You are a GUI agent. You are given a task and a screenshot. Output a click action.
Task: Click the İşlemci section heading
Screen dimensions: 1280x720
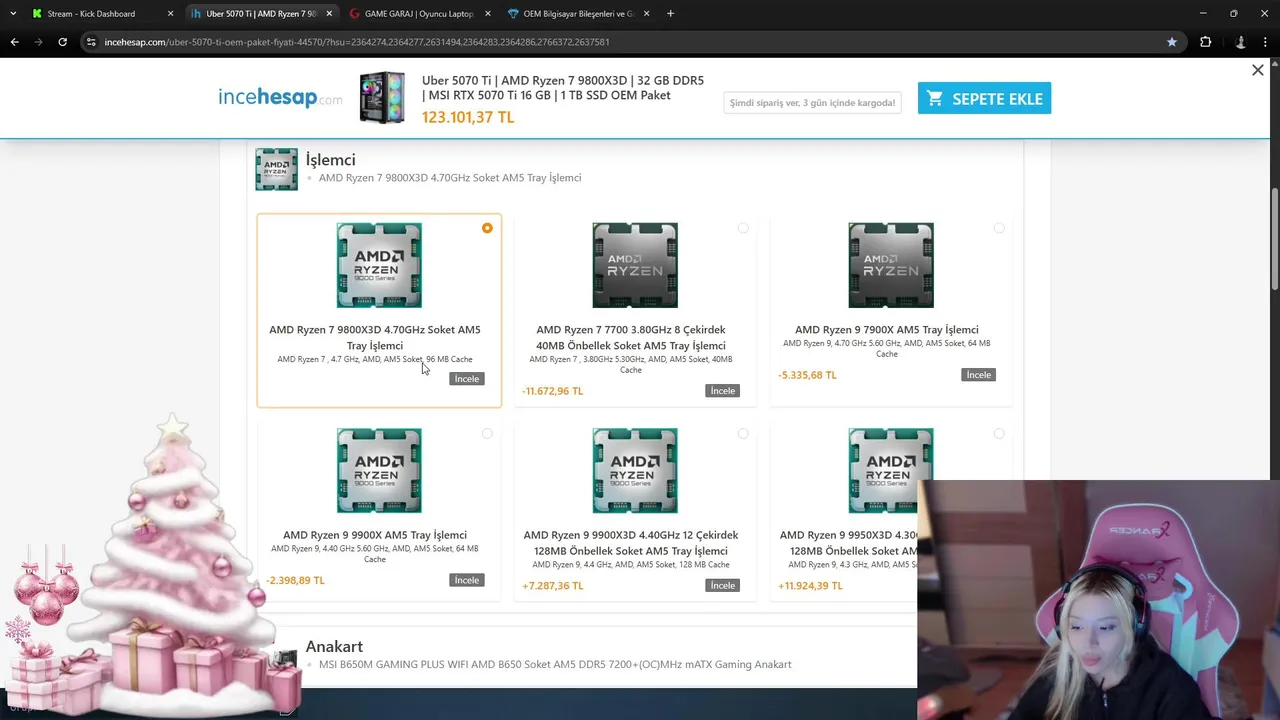click(x=330, y=160)
